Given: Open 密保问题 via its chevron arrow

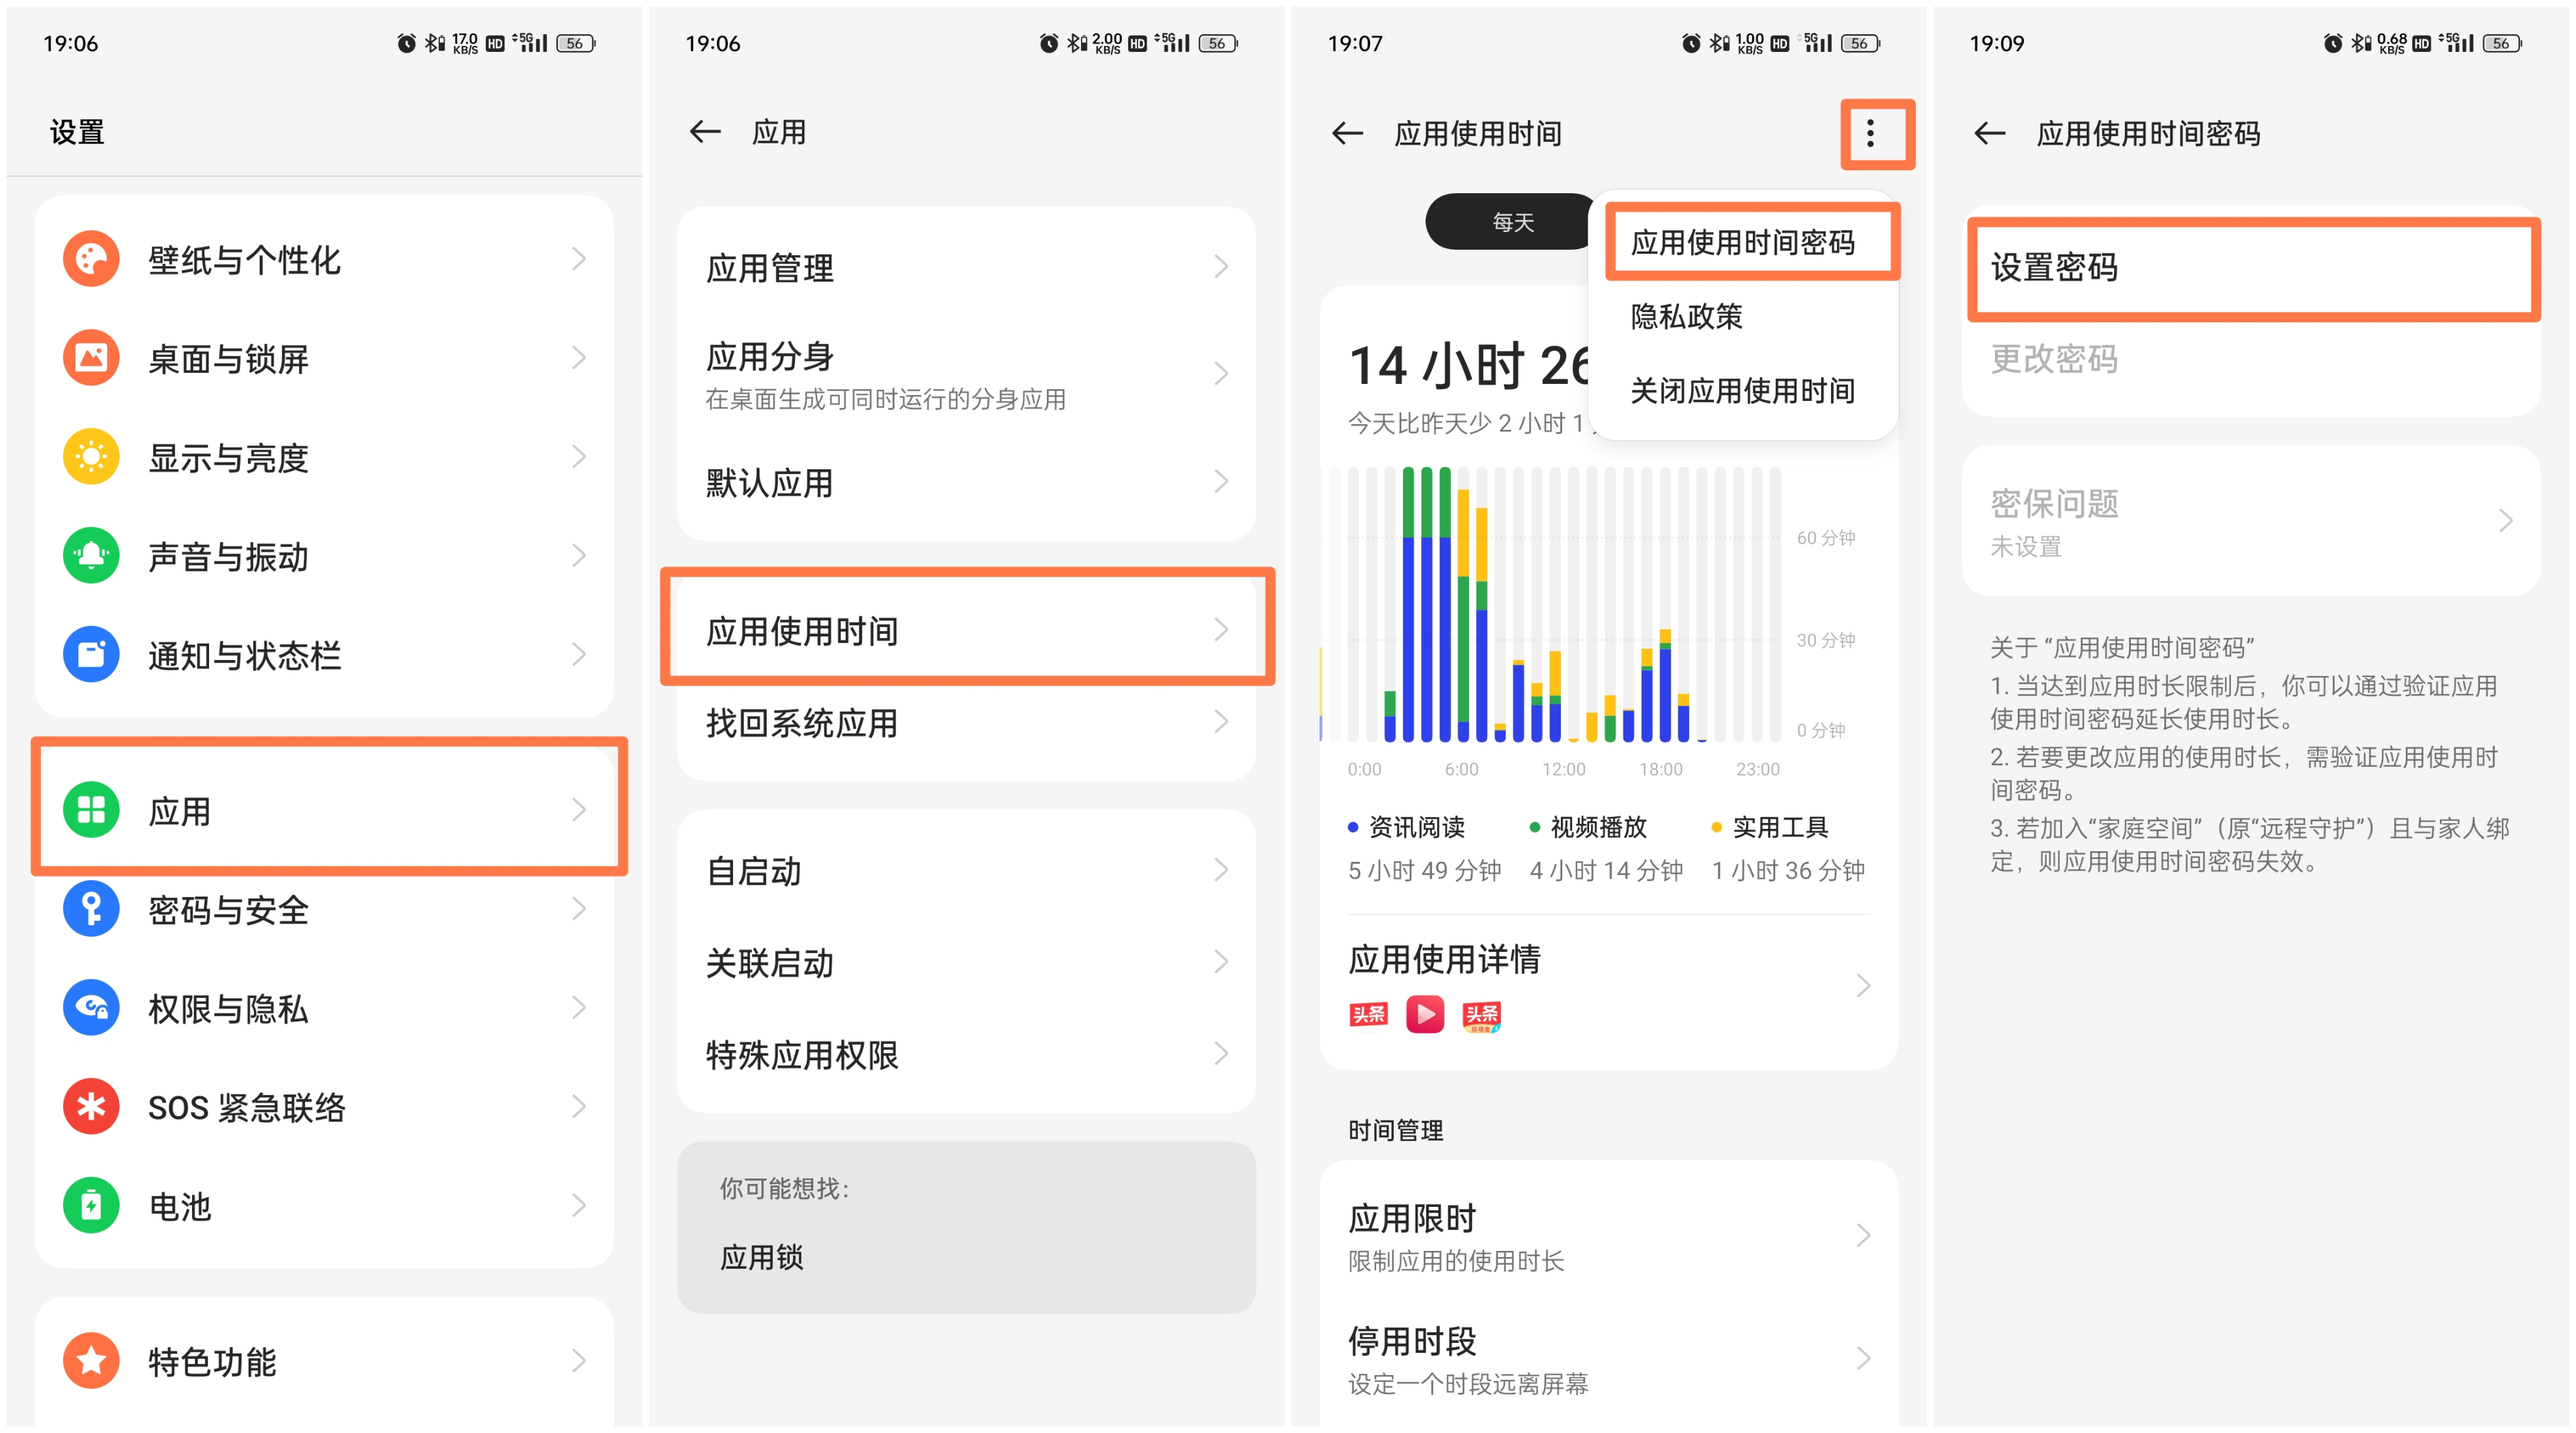Looking at the screenshot, I should point(2506,521).
